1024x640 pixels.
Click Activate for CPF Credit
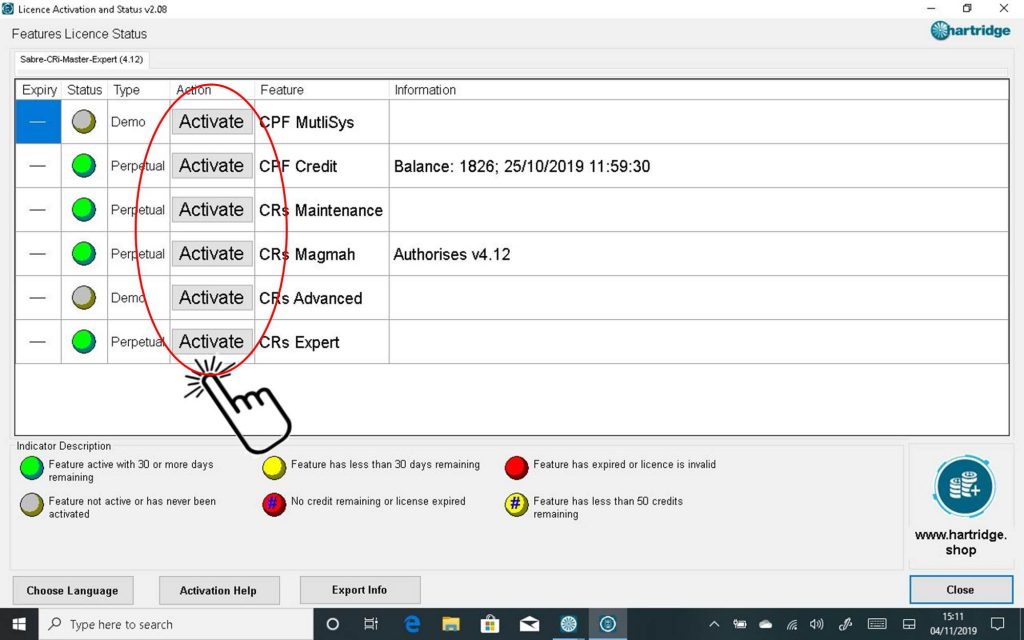(x=212, y=166)
